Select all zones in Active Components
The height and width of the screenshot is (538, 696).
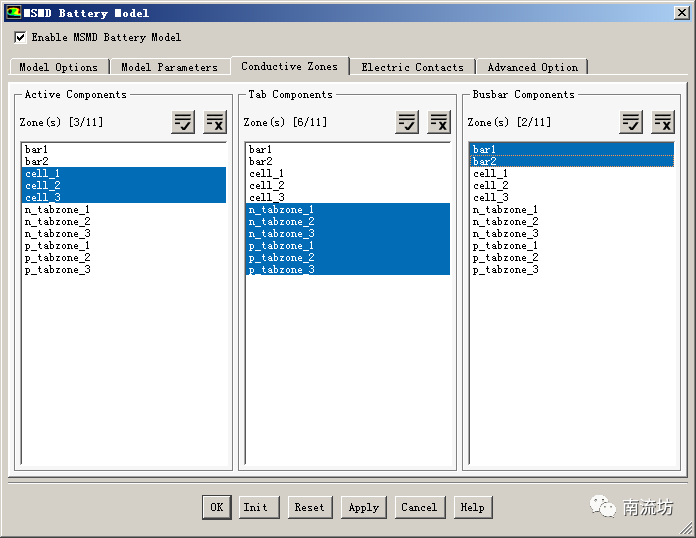pos(183,122)
